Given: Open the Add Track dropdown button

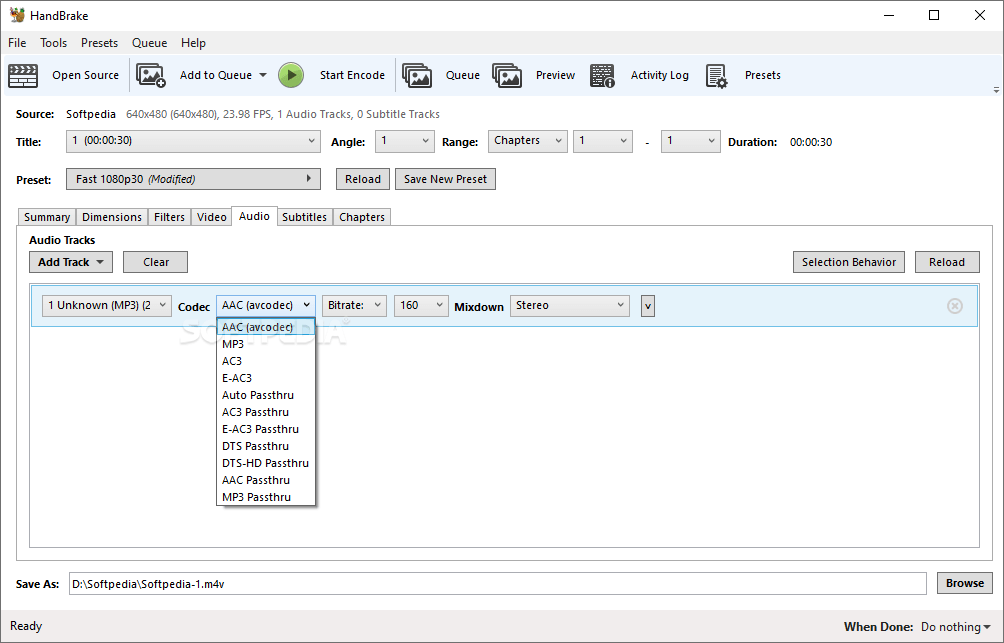Looking at the screenshot, I should [70, 262].
